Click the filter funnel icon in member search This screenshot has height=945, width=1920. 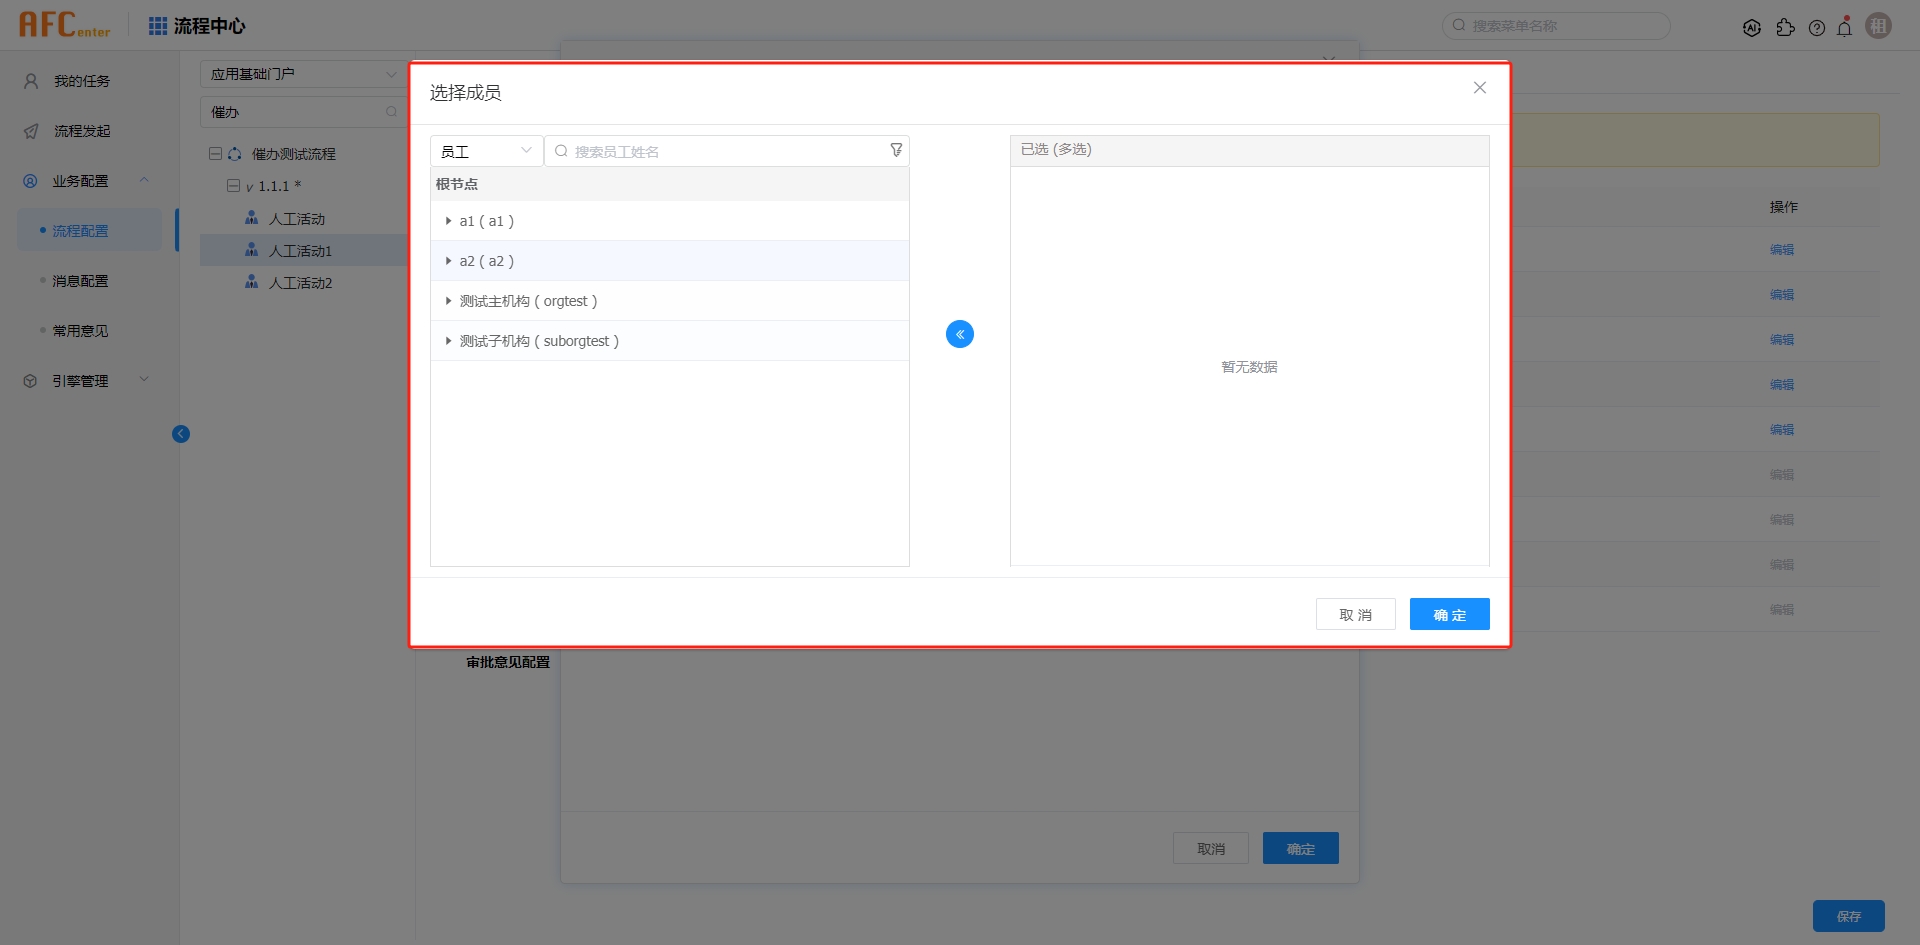pos(896,150)
